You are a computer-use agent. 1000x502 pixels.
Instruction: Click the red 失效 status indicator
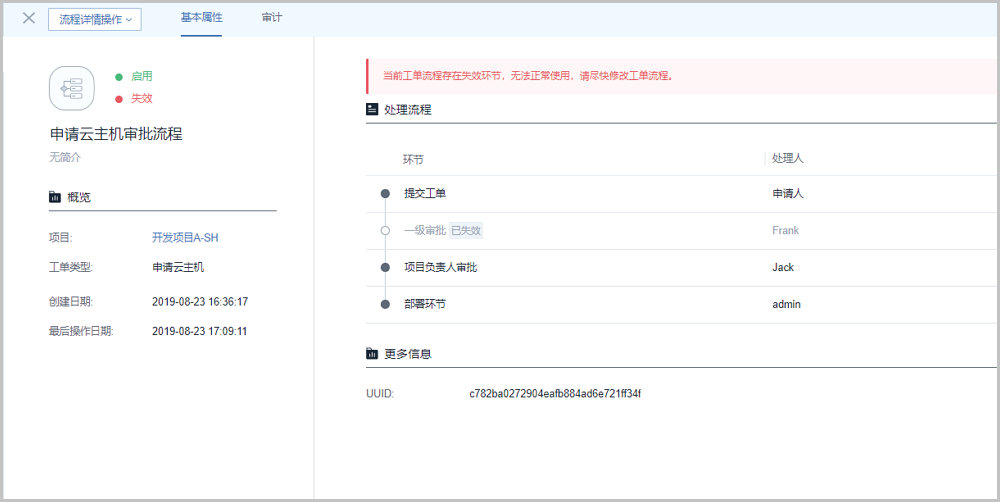[x=135, y=98]
